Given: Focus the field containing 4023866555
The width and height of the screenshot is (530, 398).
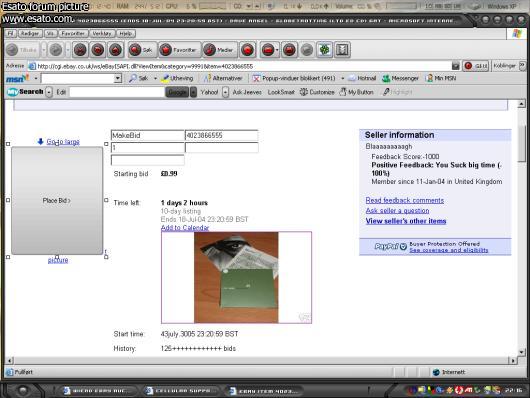Looking at the screenshot, I should click(222, 135).
